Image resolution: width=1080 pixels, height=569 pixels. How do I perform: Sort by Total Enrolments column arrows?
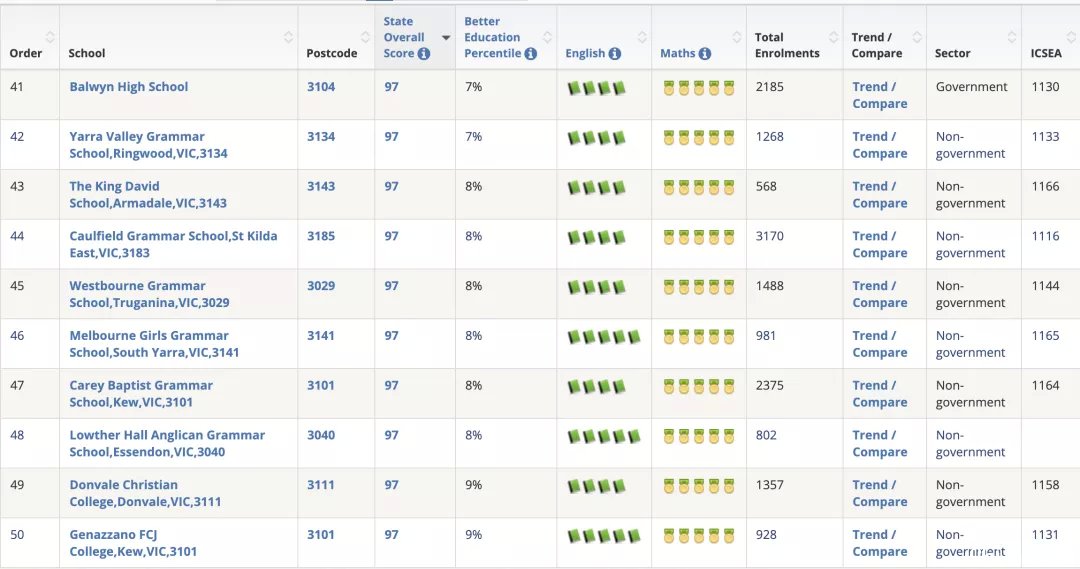pyautogui.click(x=833, y=37)
